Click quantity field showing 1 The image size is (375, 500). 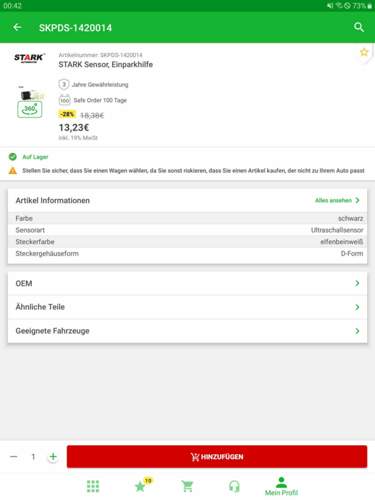(33, 456)
